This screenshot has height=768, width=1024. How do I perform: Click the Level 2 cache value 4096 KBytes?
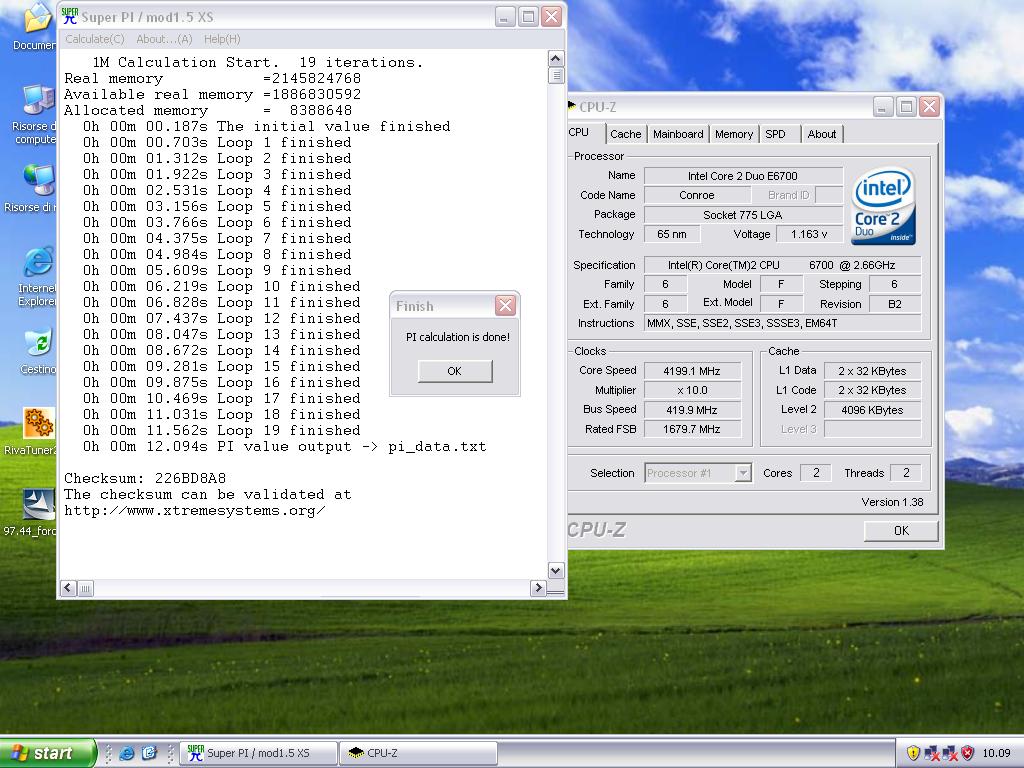point(872,409)
